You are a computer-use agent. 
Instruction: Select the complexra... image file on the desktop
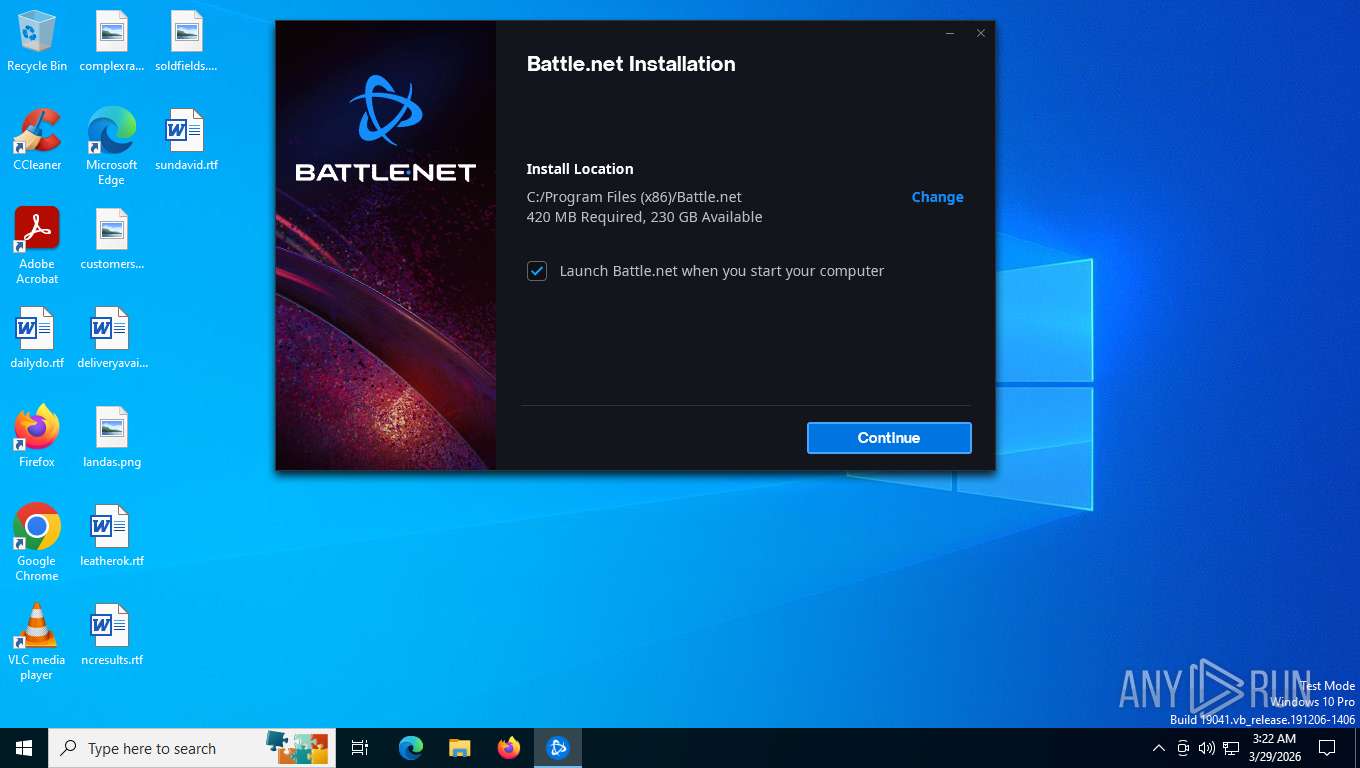(x=112, y=41)
